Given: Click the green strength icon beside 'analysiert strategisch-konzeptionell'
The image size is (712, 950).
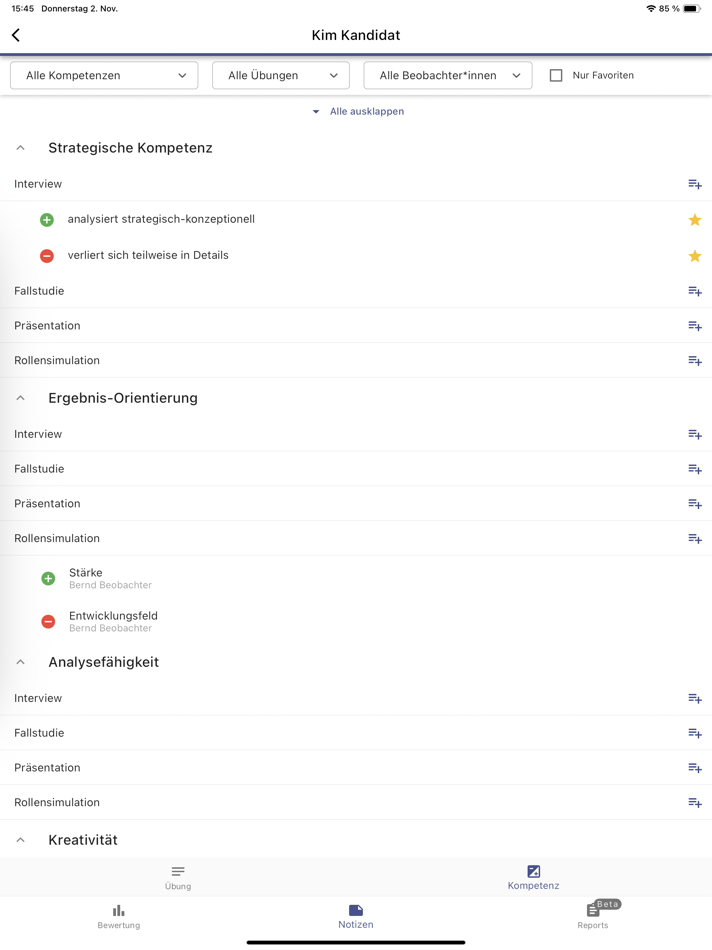Looking at the screenshot, I should click(x=46, y=219).
